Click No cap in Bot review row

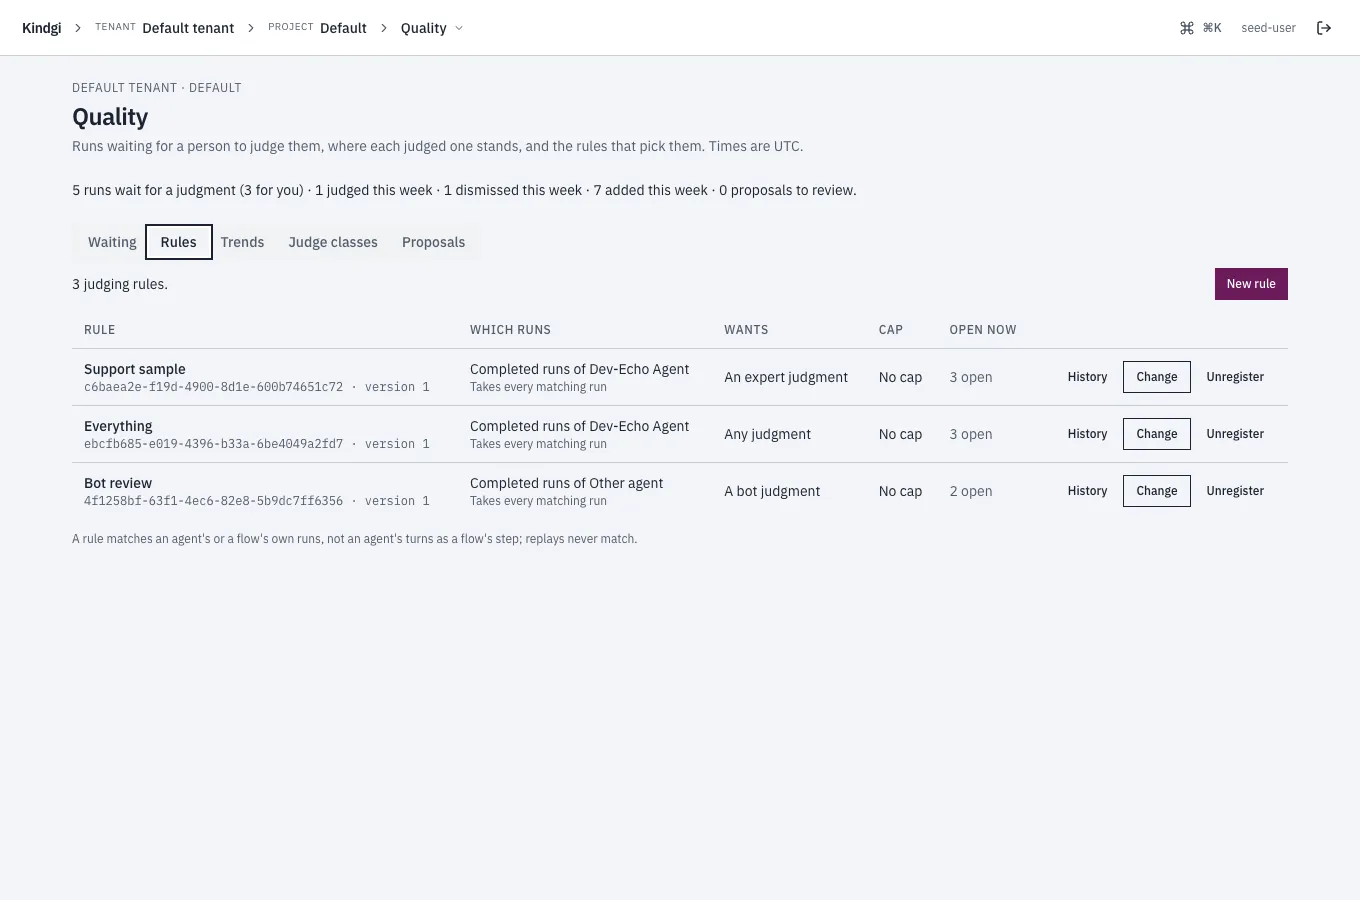tap(900, 491)
